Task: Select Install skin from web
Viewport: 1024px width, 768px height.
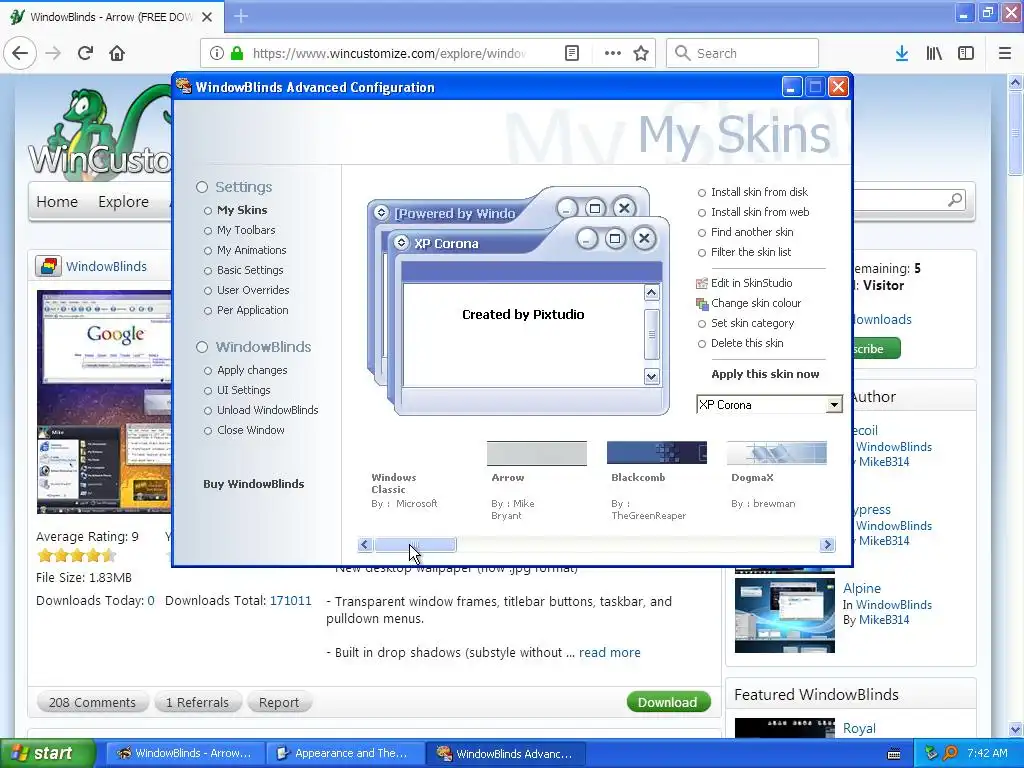Action: pyautogui.click(x=760, y=212)
